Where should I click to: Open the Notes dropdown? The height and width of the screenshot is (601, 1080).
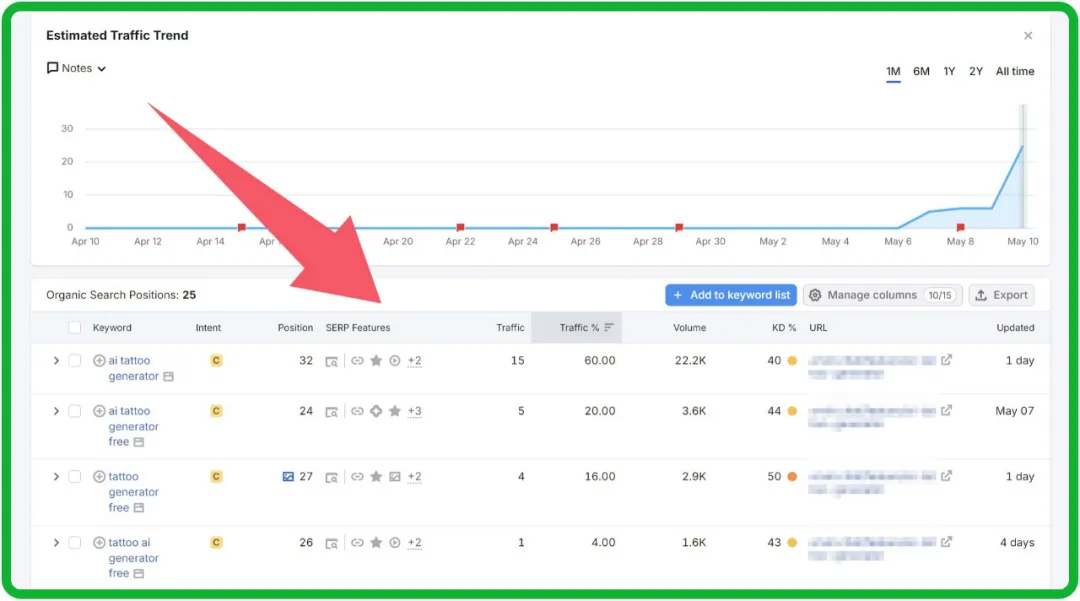[77, 69]
